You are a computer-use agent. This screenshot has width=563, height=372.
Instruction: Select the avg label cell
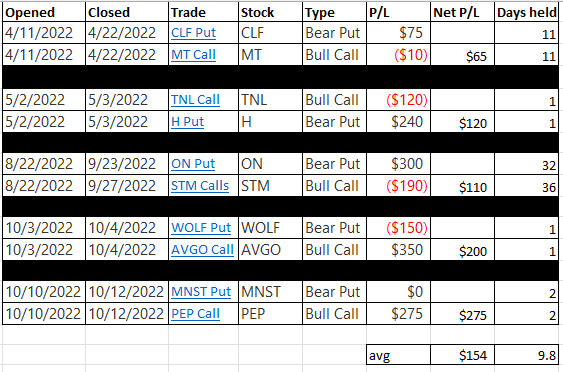click(398, 355)
